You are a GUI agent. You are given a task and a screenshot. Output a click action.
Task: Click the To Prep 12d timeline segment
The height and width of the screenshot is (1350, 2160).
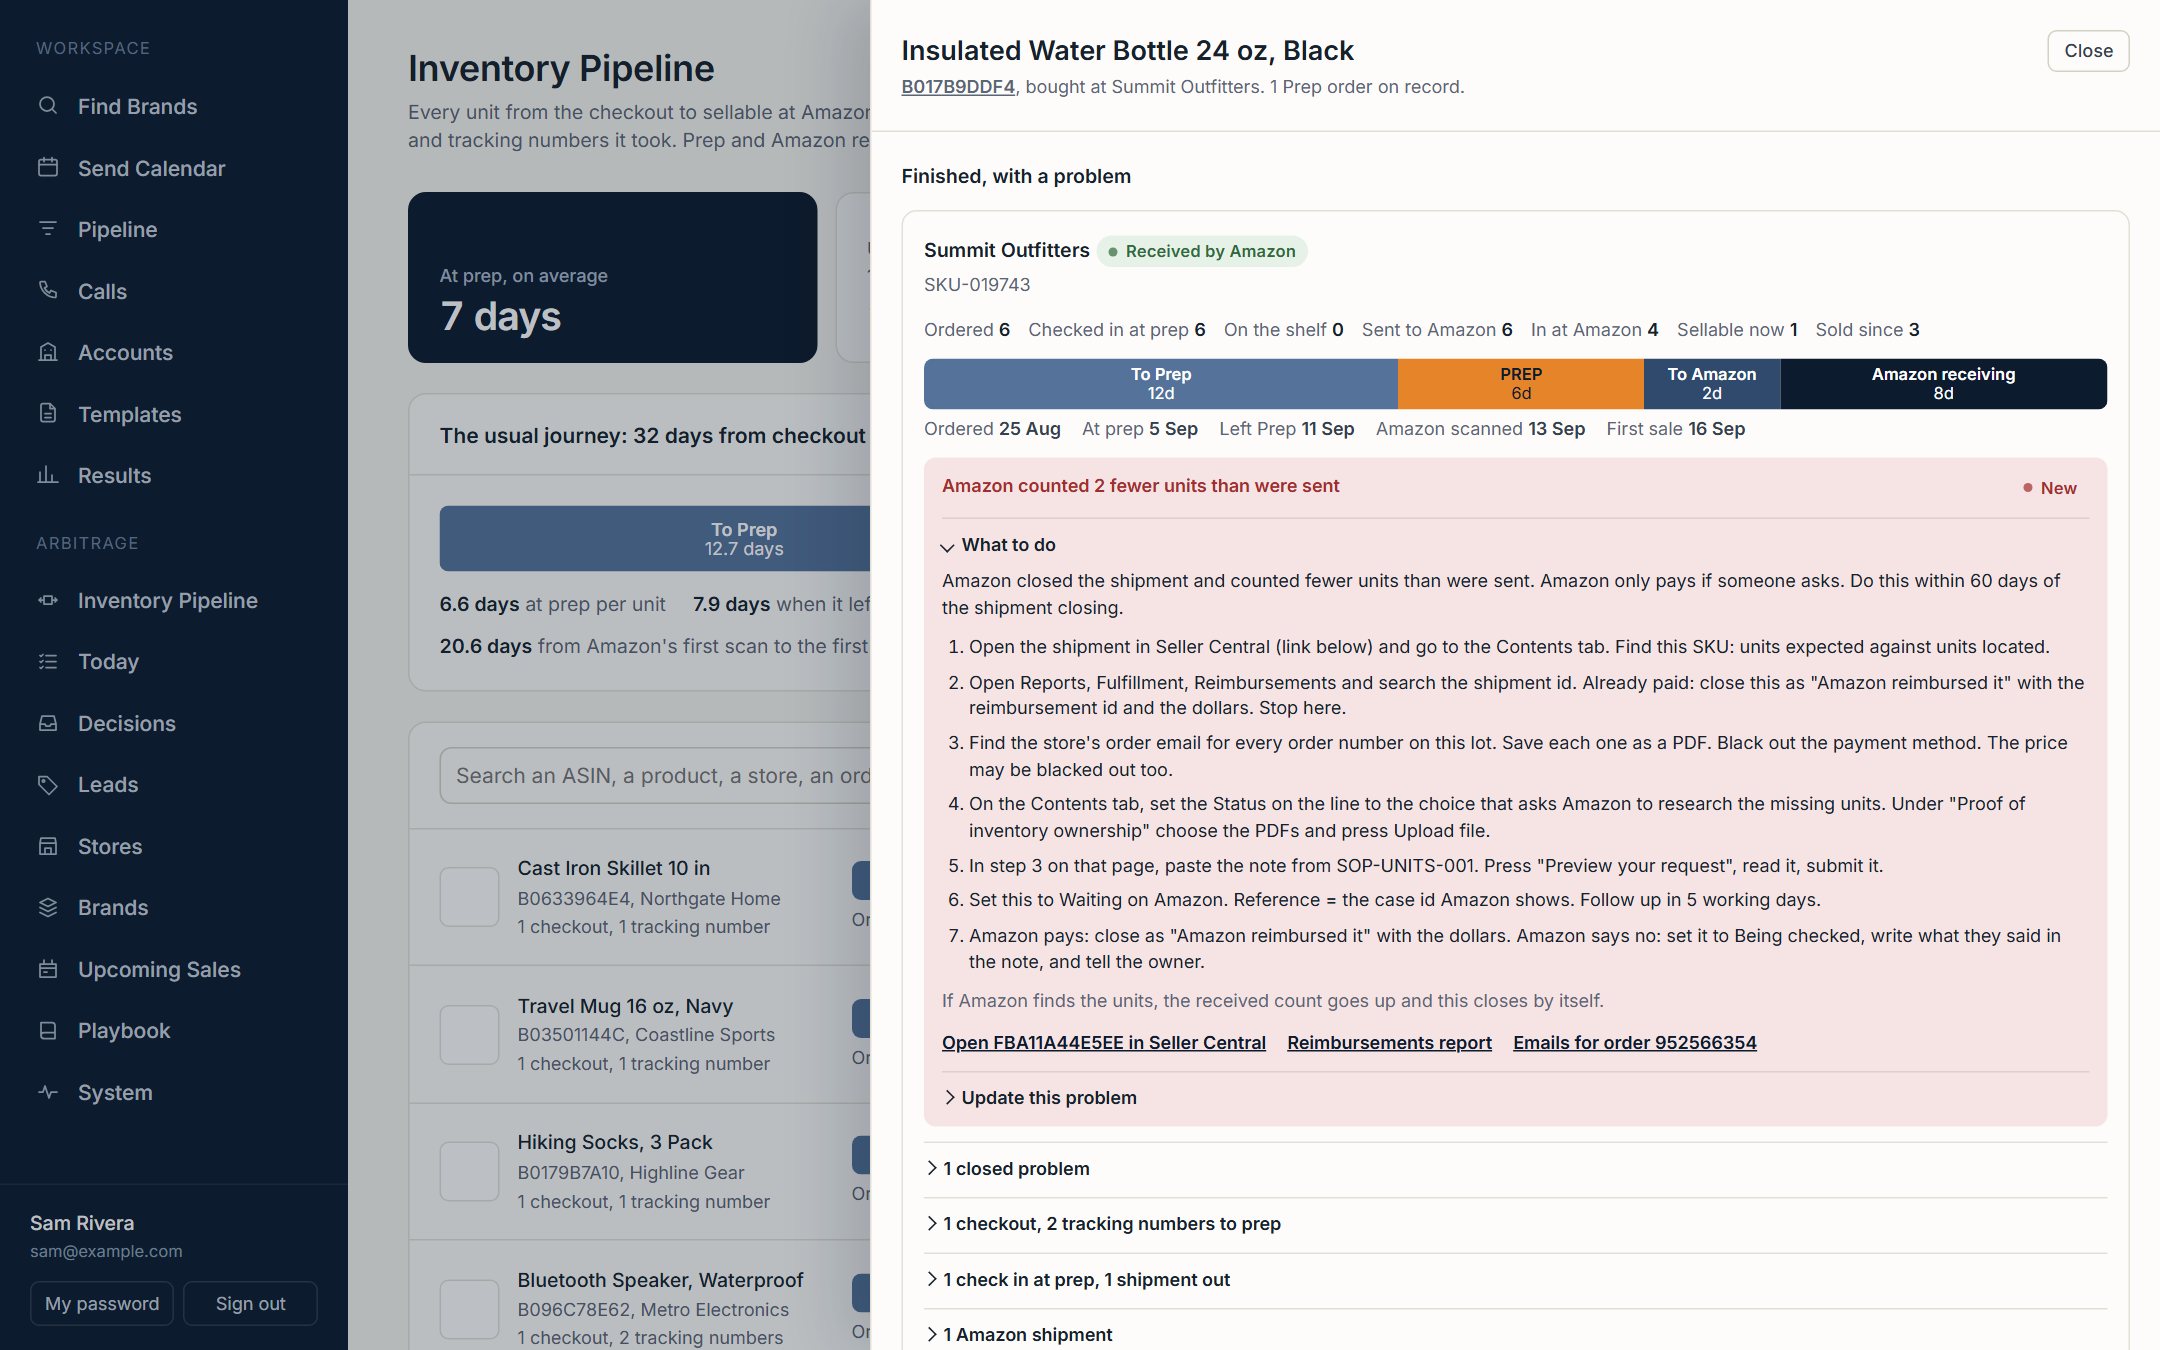click(1160, 384)
